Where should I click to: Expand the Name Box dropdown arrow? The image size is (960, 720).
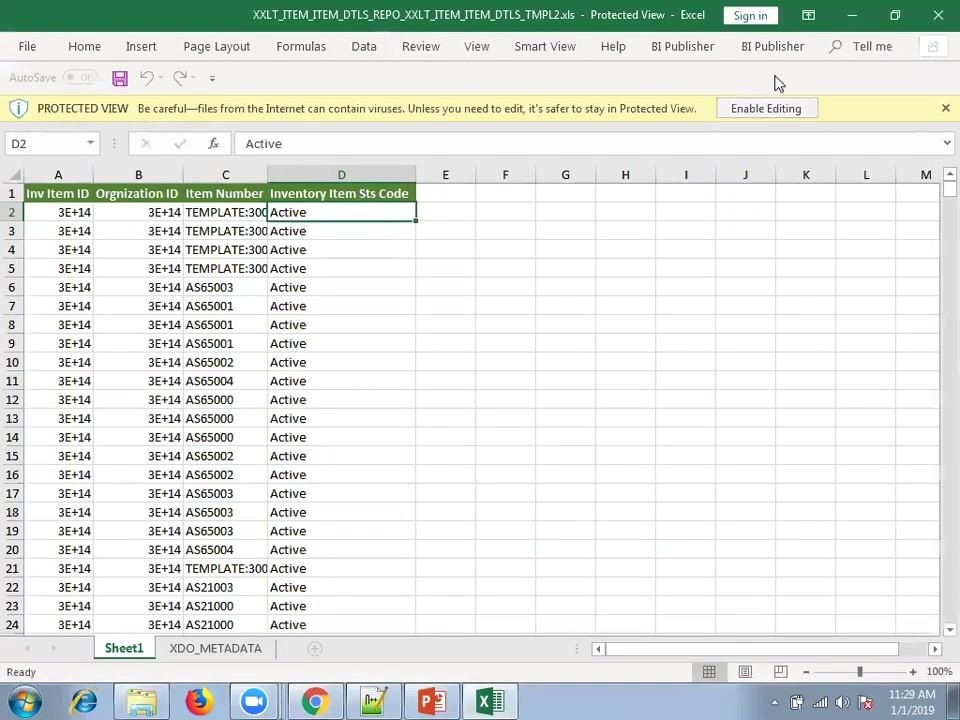[x=90, y=143]
